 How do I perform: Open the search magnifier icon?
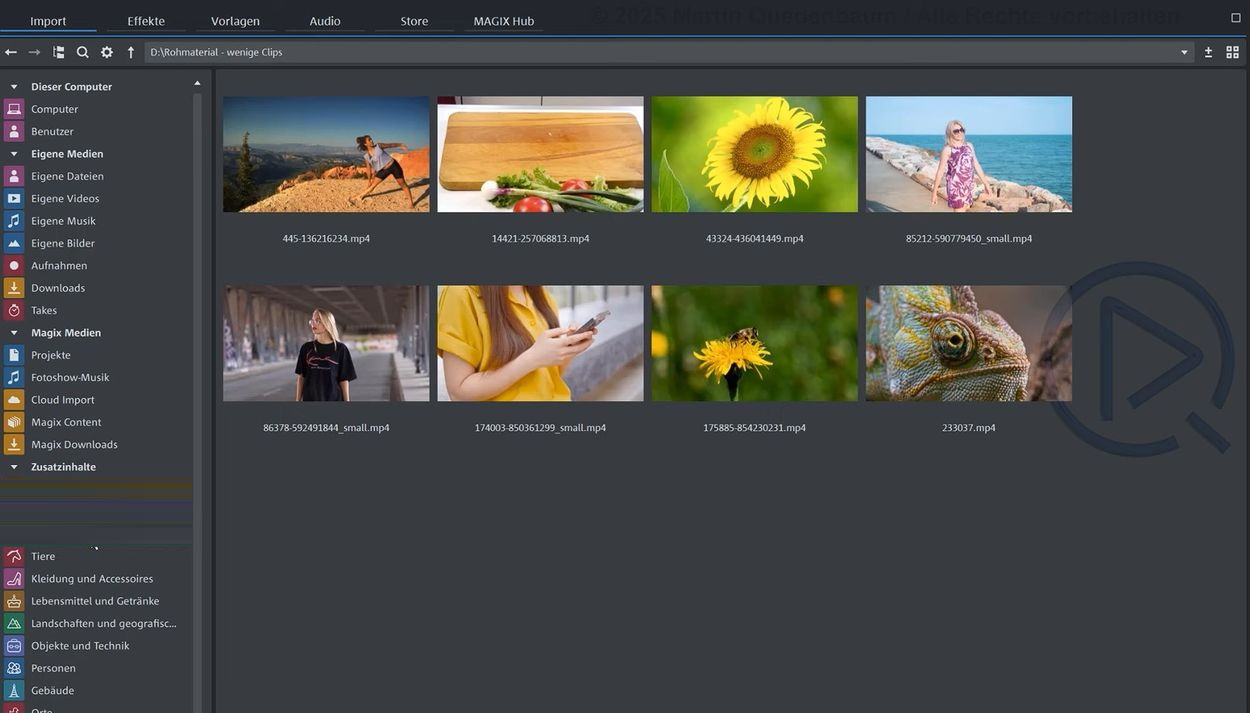pos(83,52)
